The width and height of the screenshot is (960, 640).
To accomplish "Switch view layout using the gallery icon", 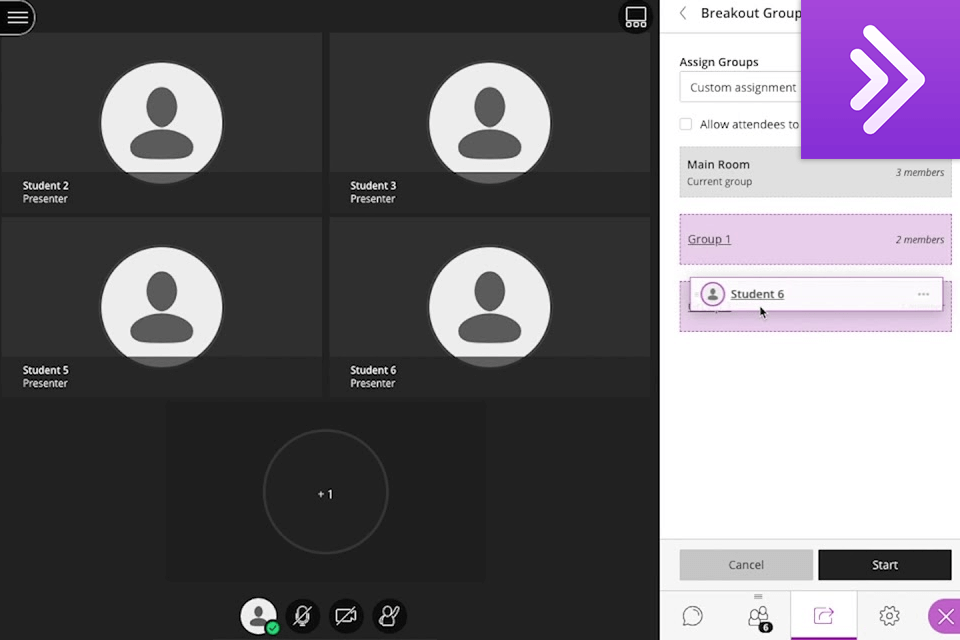I will pos(636,17).
